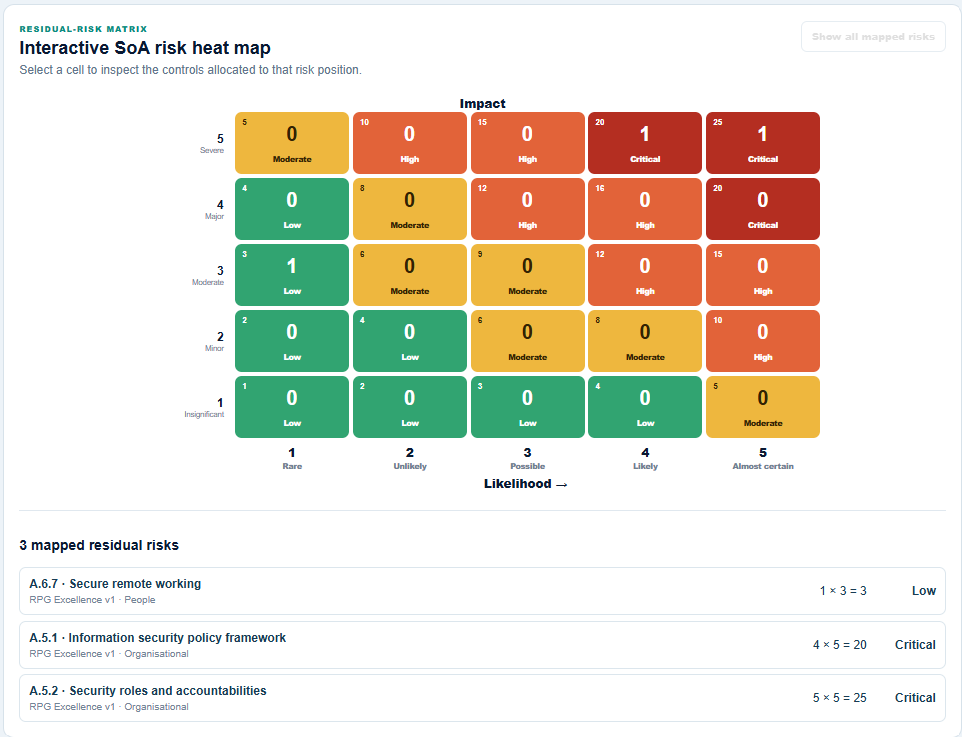Select the score 9 Moderate cell
Viewport: 962px width, 737px height.
528,275
